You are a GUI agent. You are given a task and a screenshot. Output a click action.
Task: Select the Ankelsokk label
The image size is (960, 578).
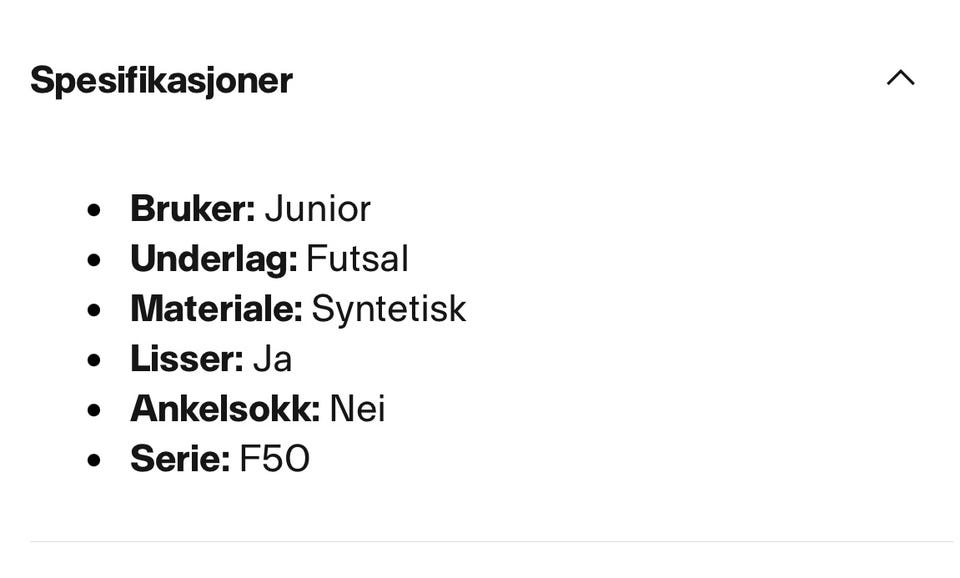click(x=225, y=408)
